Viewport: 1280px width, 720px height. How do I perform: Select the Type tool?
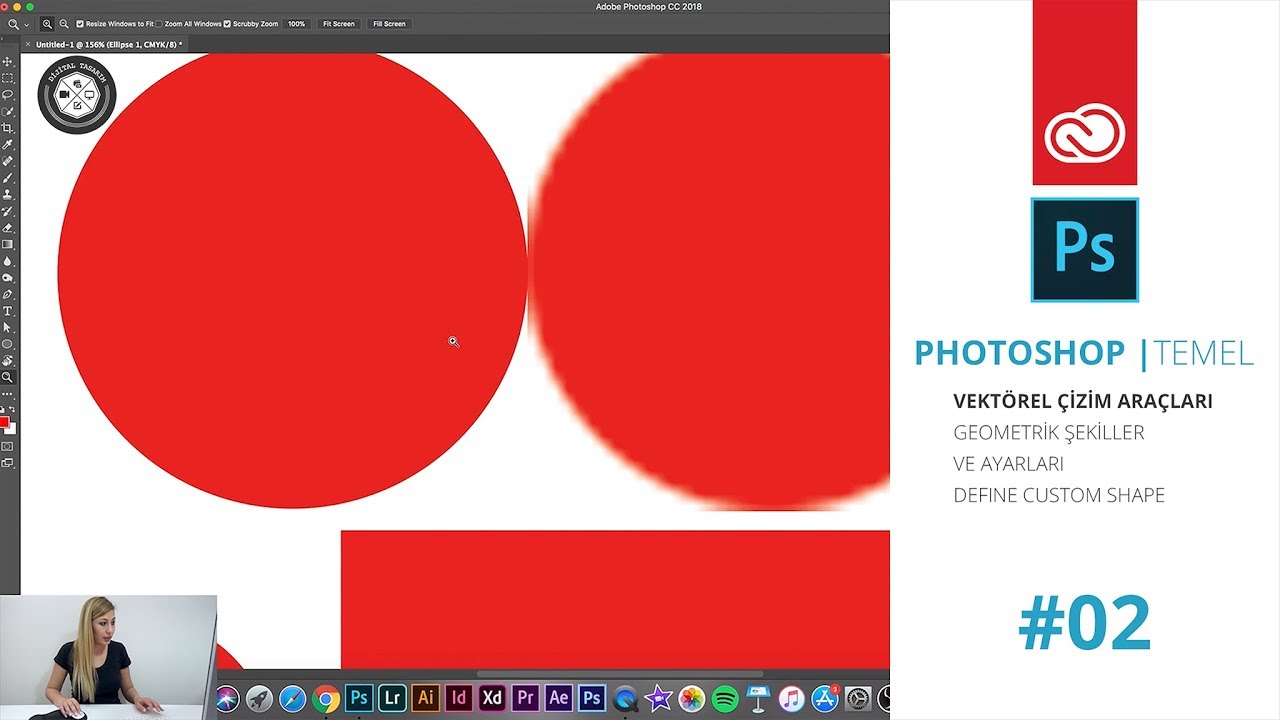8,311
